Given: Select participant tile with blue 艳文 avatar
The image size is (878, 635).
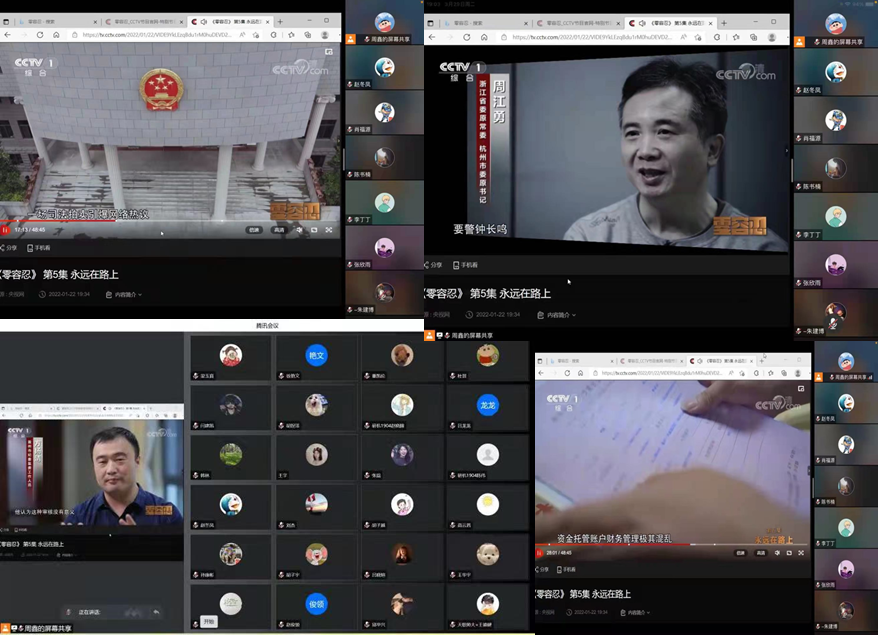Looking at the screenshot, I should (x=317, y=356).
